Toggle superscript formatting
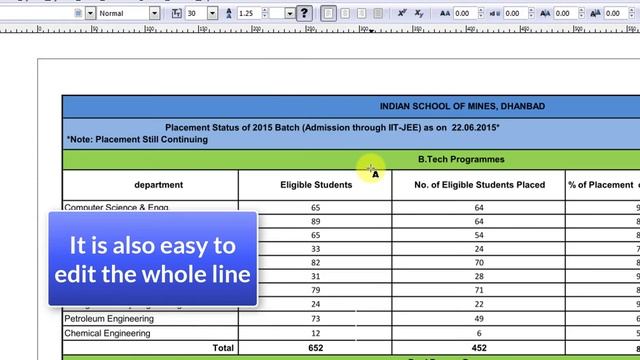Viewport: 640px width, 360px height. coord(402,13)
